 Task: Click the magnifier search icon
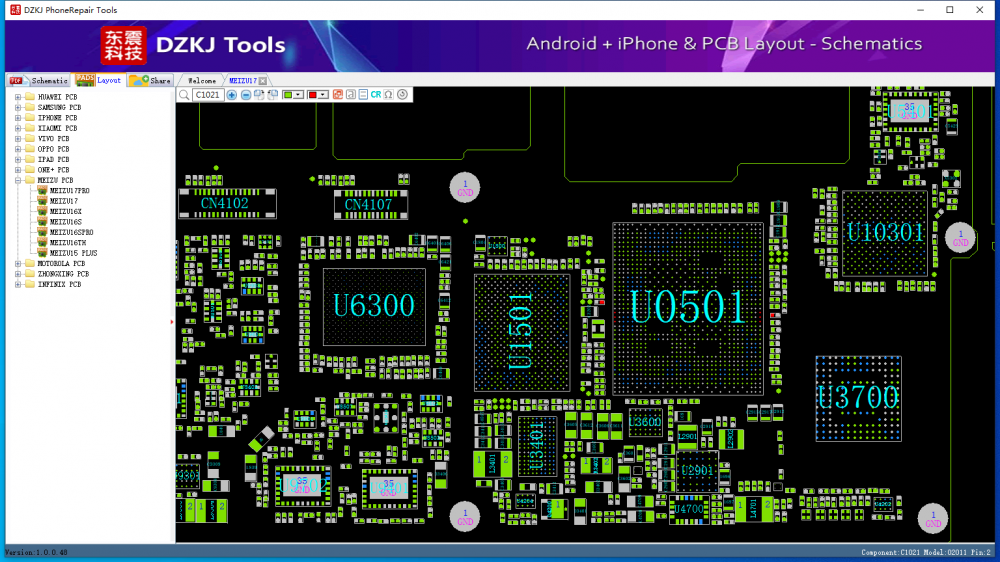point(184,94)
